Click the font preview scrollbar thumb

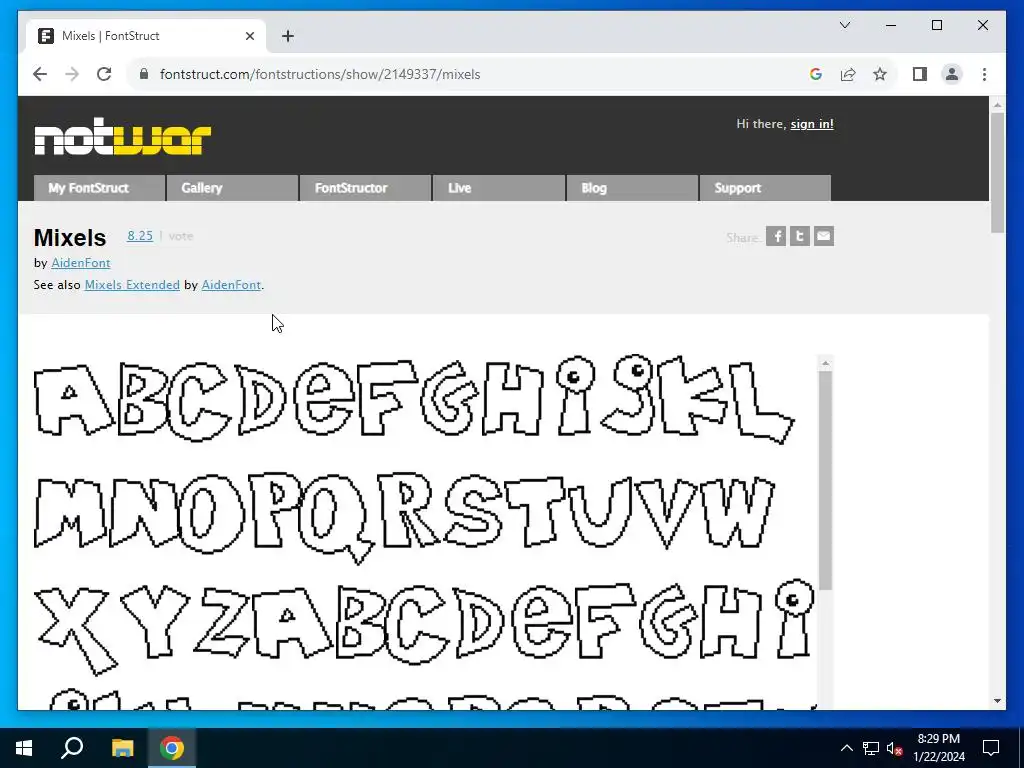(825, 480)
